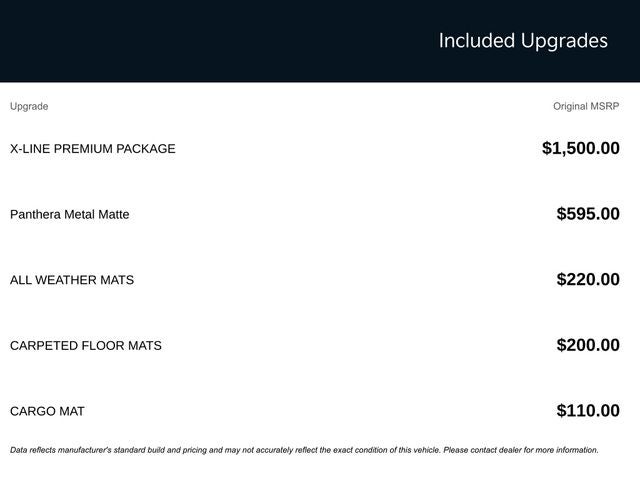The height and width of the screenshot is (480, 640).
Task: Select the Upgrade column header
Action: click(x=29, y=106)
